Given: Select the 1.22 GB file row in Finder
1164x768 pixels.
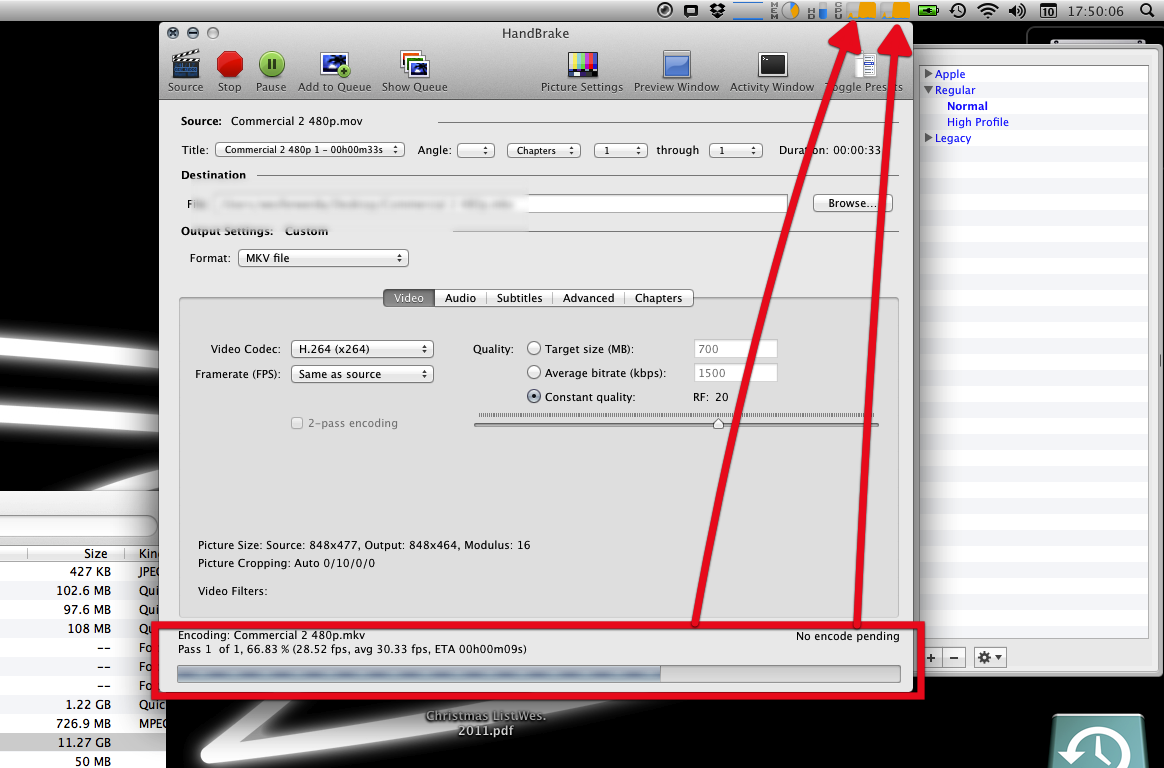Looking at the screenshot, I should (83, 704).
